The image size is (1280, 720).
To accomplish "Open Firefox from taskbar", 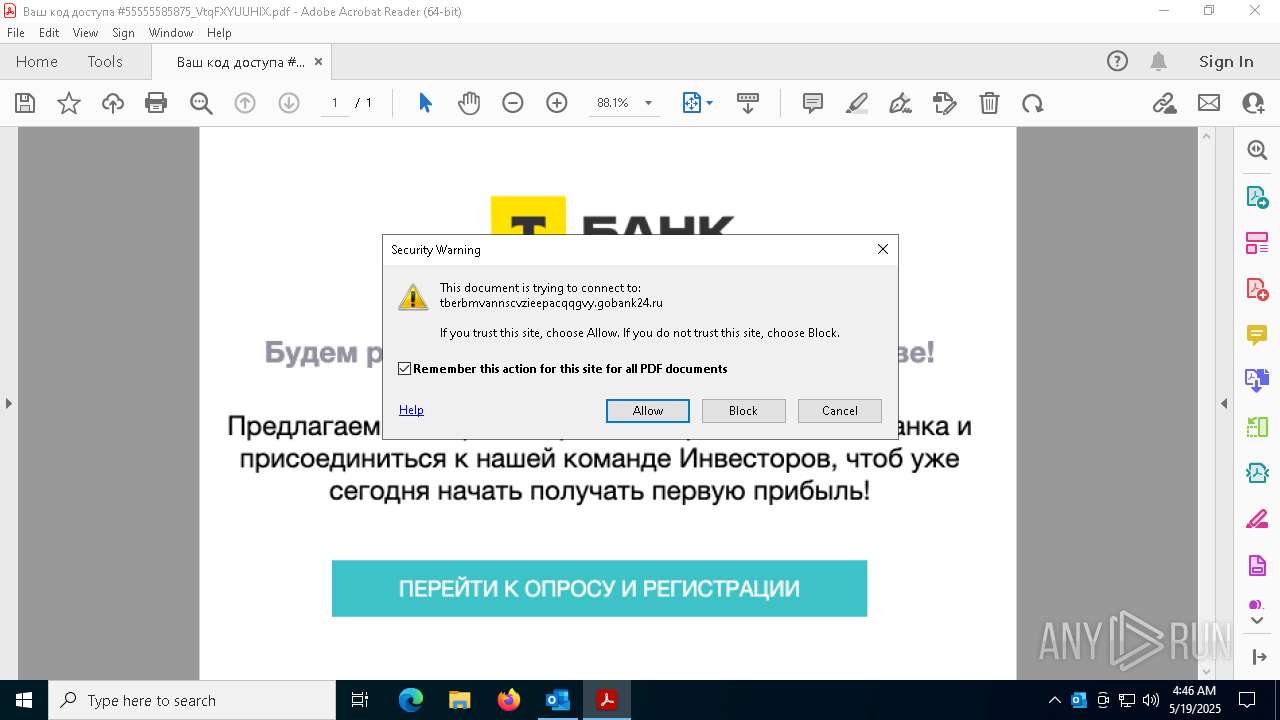I will coord(509,700).
